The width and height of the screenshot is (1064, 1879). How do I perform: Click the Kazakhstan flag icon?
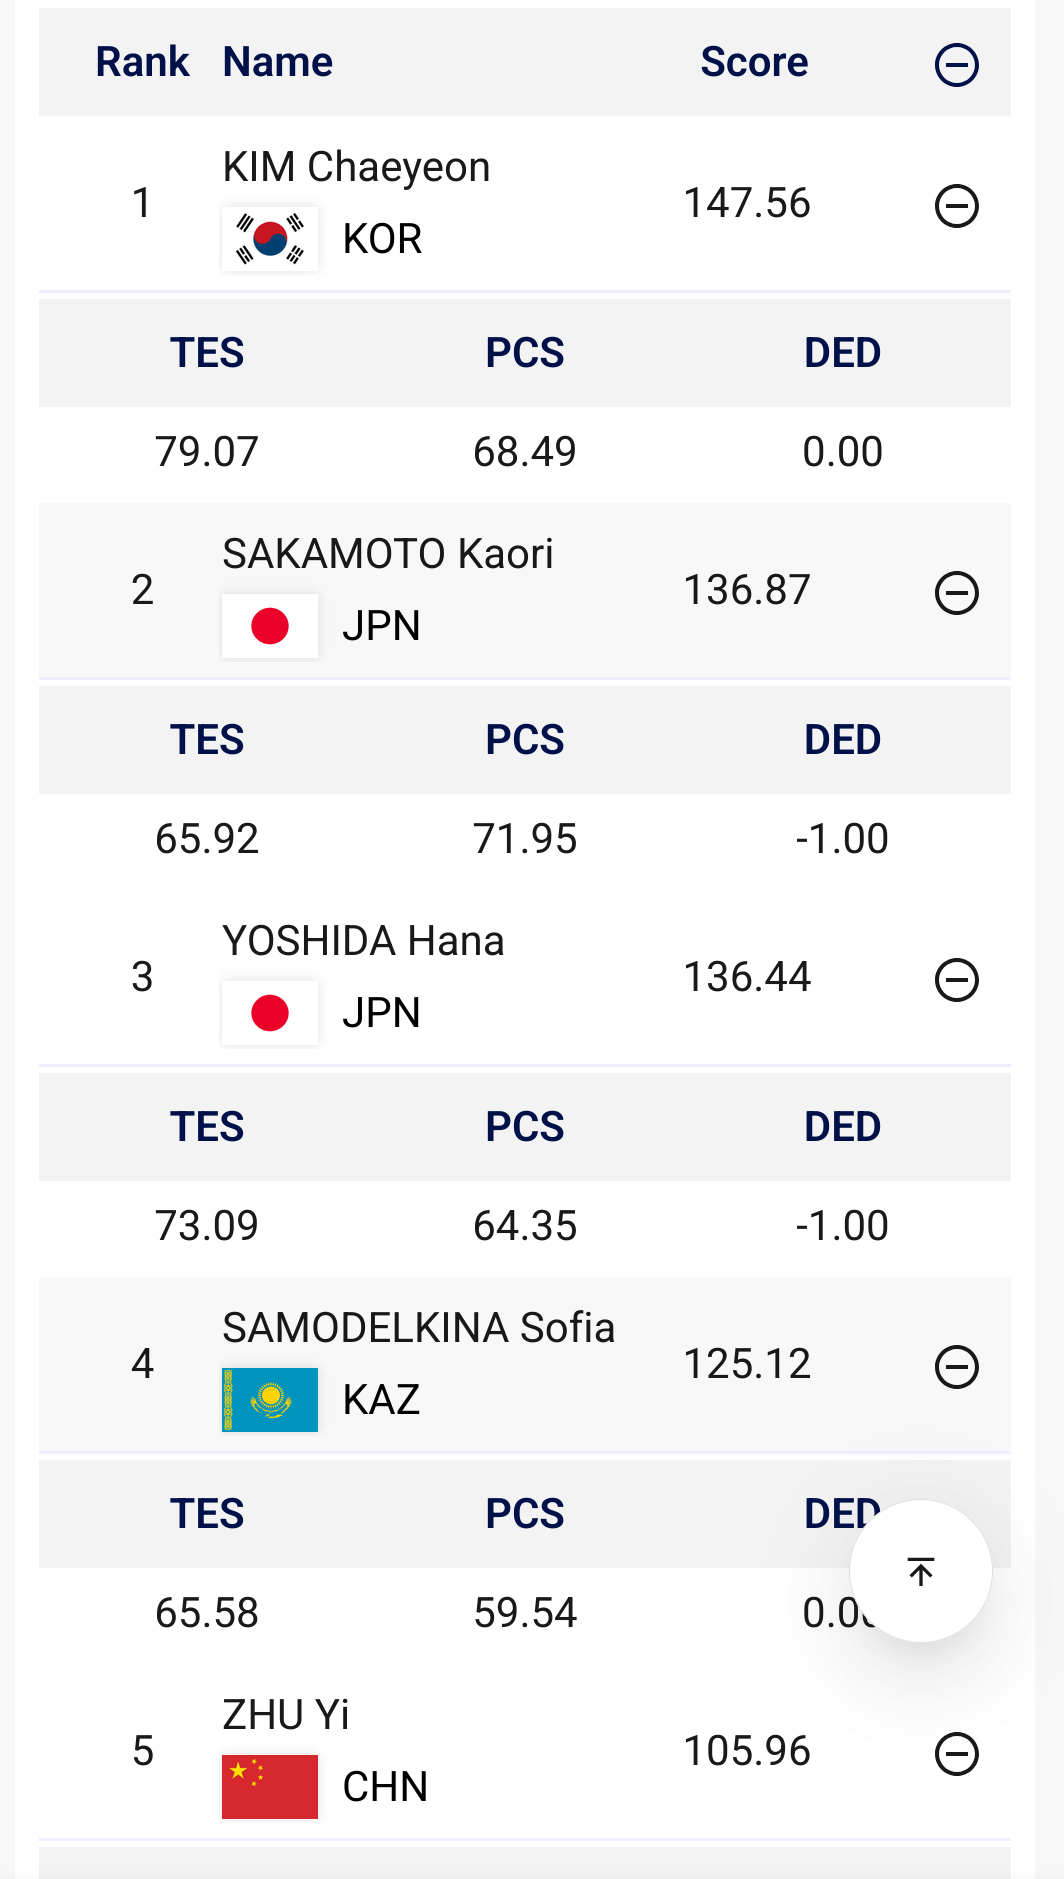[270, 1400]
